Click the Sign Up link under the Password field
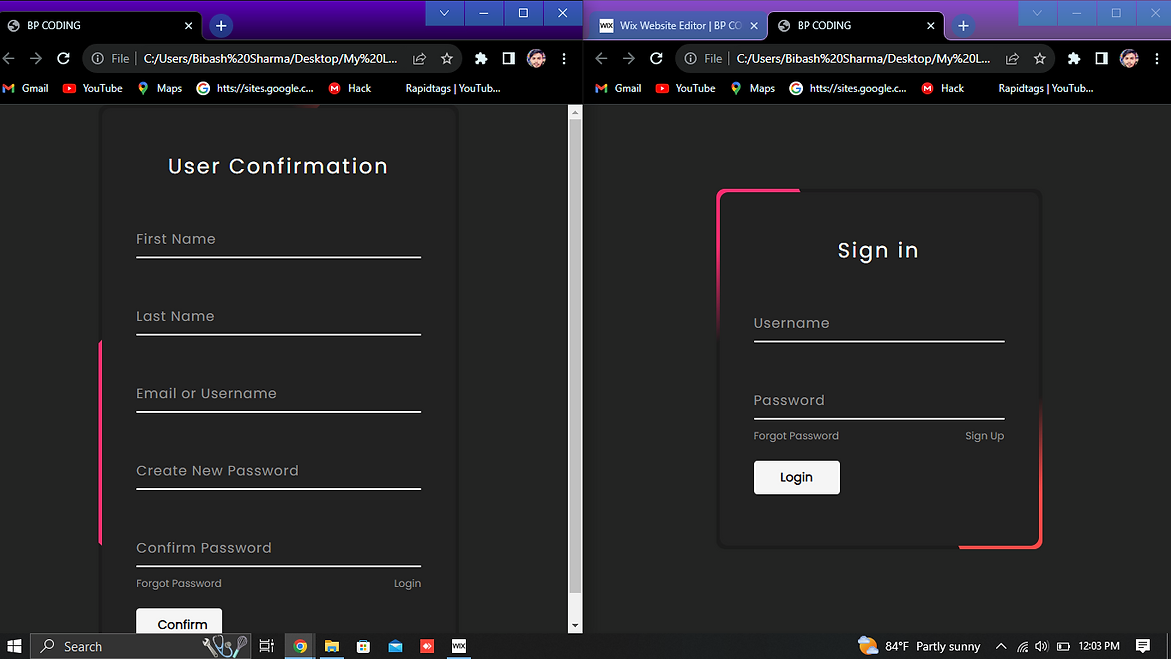1171x659 pixels. coord(984,436)
